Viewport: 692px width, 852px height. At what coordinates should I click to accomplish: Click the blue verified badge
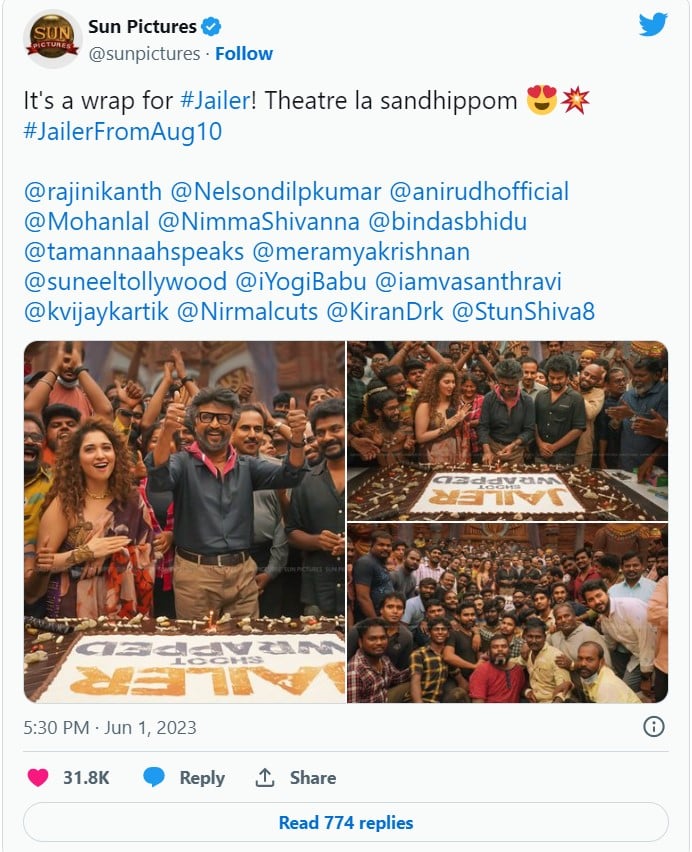pos(211,27)
